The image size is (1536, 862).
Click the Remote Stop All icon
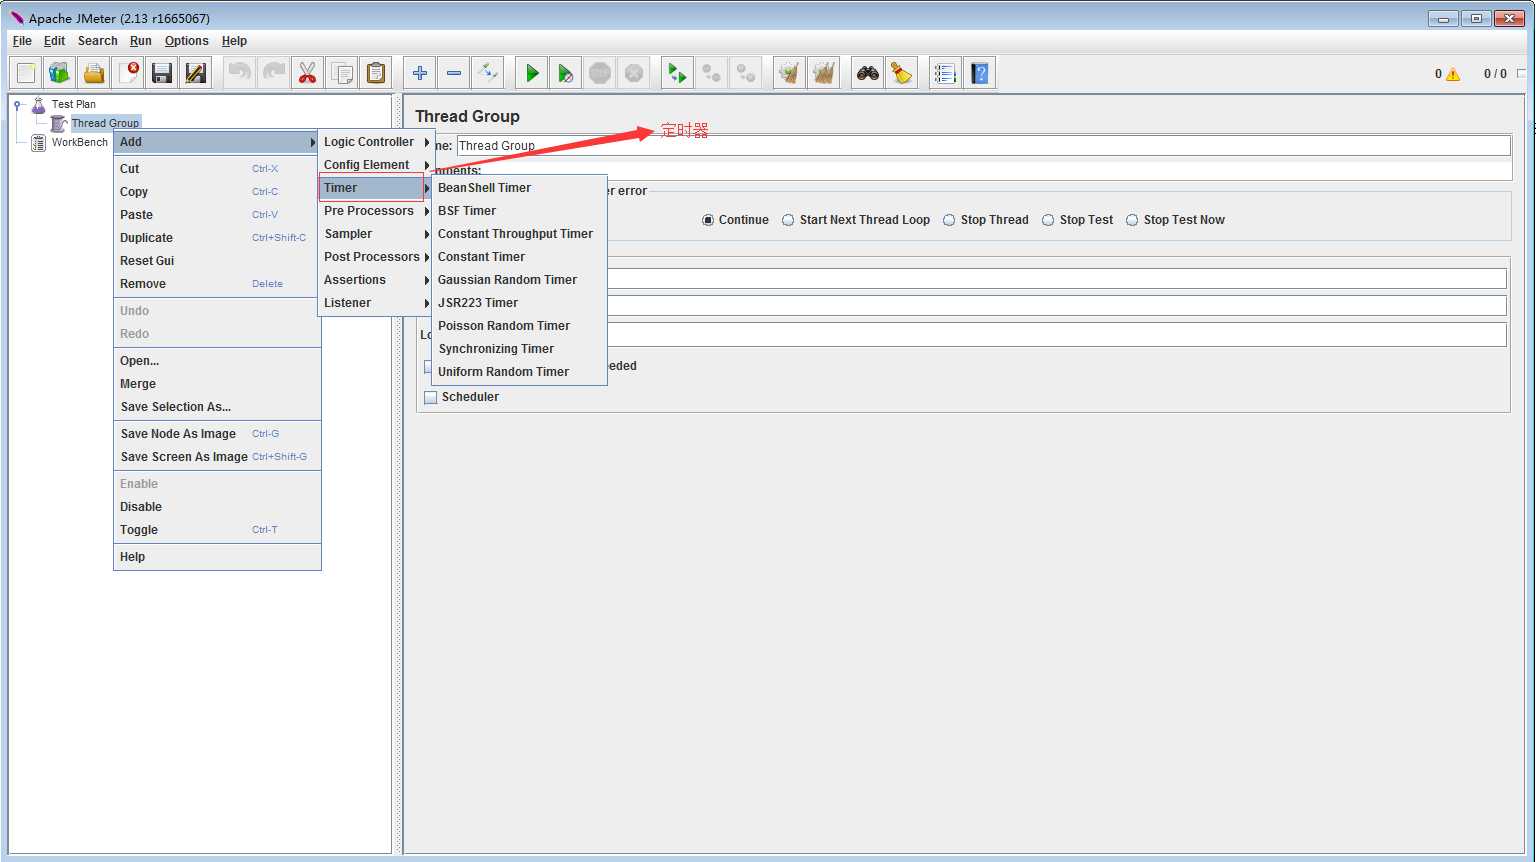pyautogui.click(x=712, y=73)
